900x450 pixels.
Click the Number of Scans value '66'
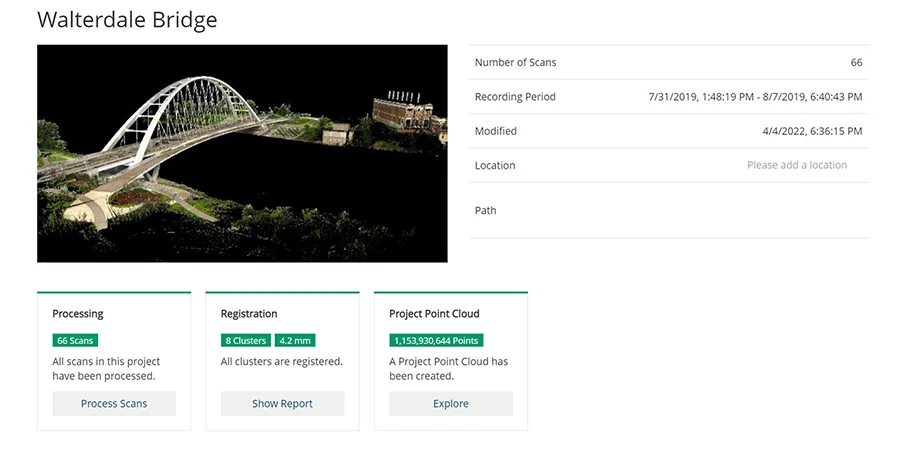pyautogui.click(x=856, y=63)
